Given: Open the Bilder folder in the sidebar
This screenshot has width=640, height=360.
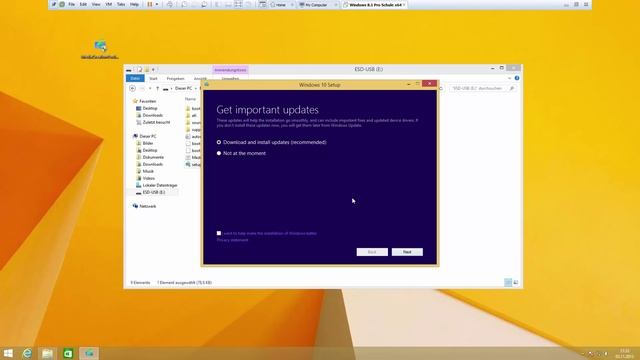Looking at the screenshot, I should [x=148, y=143].
